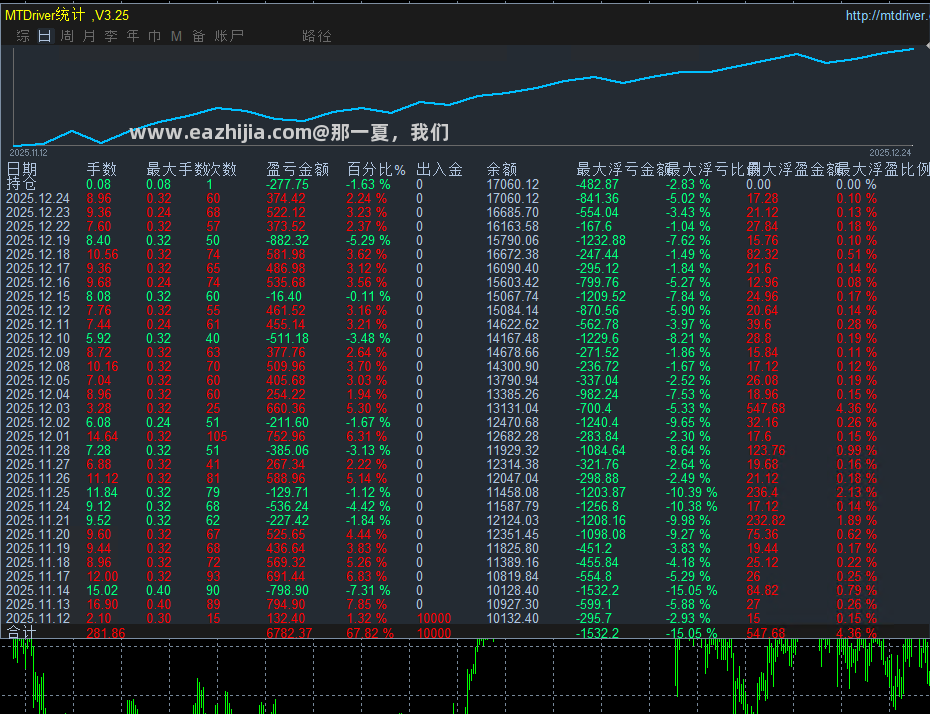The height and width of the screenshot is (714, 930).
Task: Click the 最大浮盈金额 column header
Action: coord(793,170)
